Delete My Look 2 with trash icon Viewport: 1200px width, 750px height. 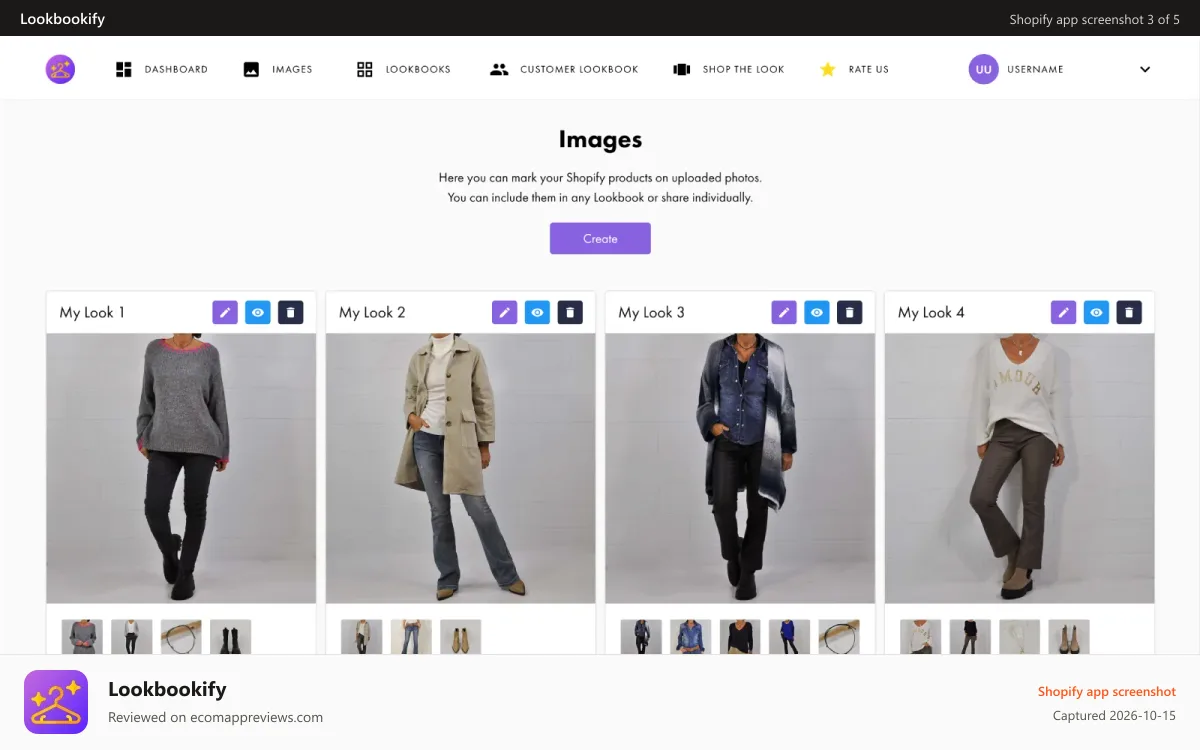[x=570, y=312]
